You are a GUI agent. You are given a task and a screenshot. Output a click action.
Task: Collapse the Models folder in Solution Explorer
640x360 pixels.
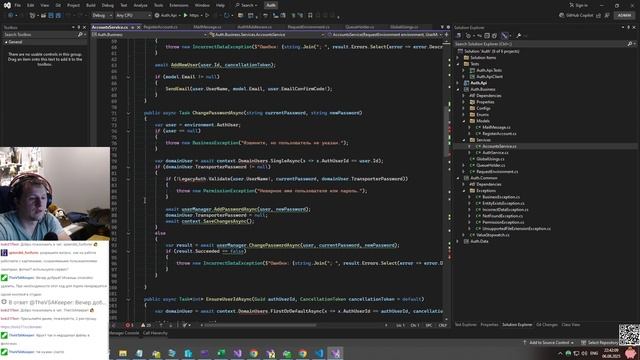point(464,121)
